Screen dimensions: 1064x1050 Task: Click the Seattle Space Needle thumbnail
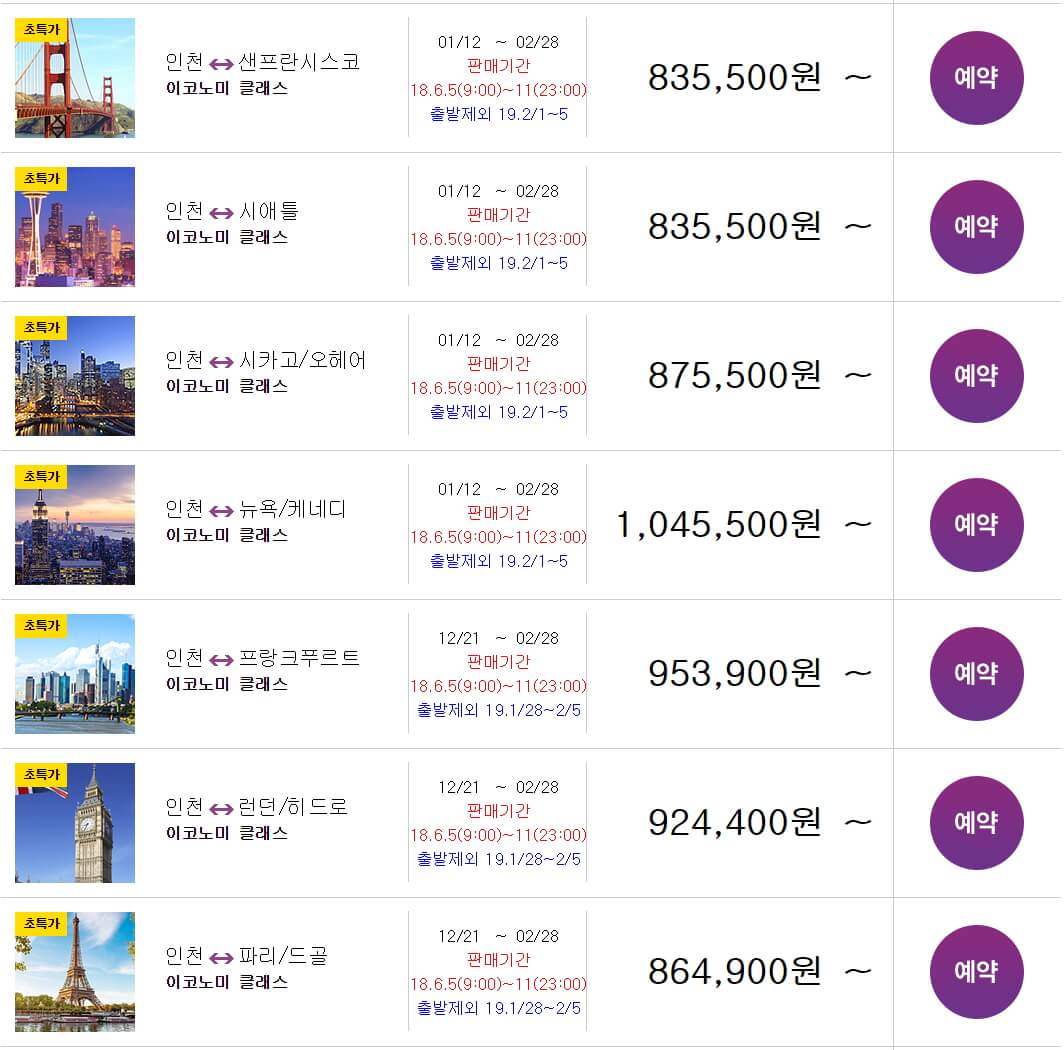pyautogui.click(x=75, y=227)
